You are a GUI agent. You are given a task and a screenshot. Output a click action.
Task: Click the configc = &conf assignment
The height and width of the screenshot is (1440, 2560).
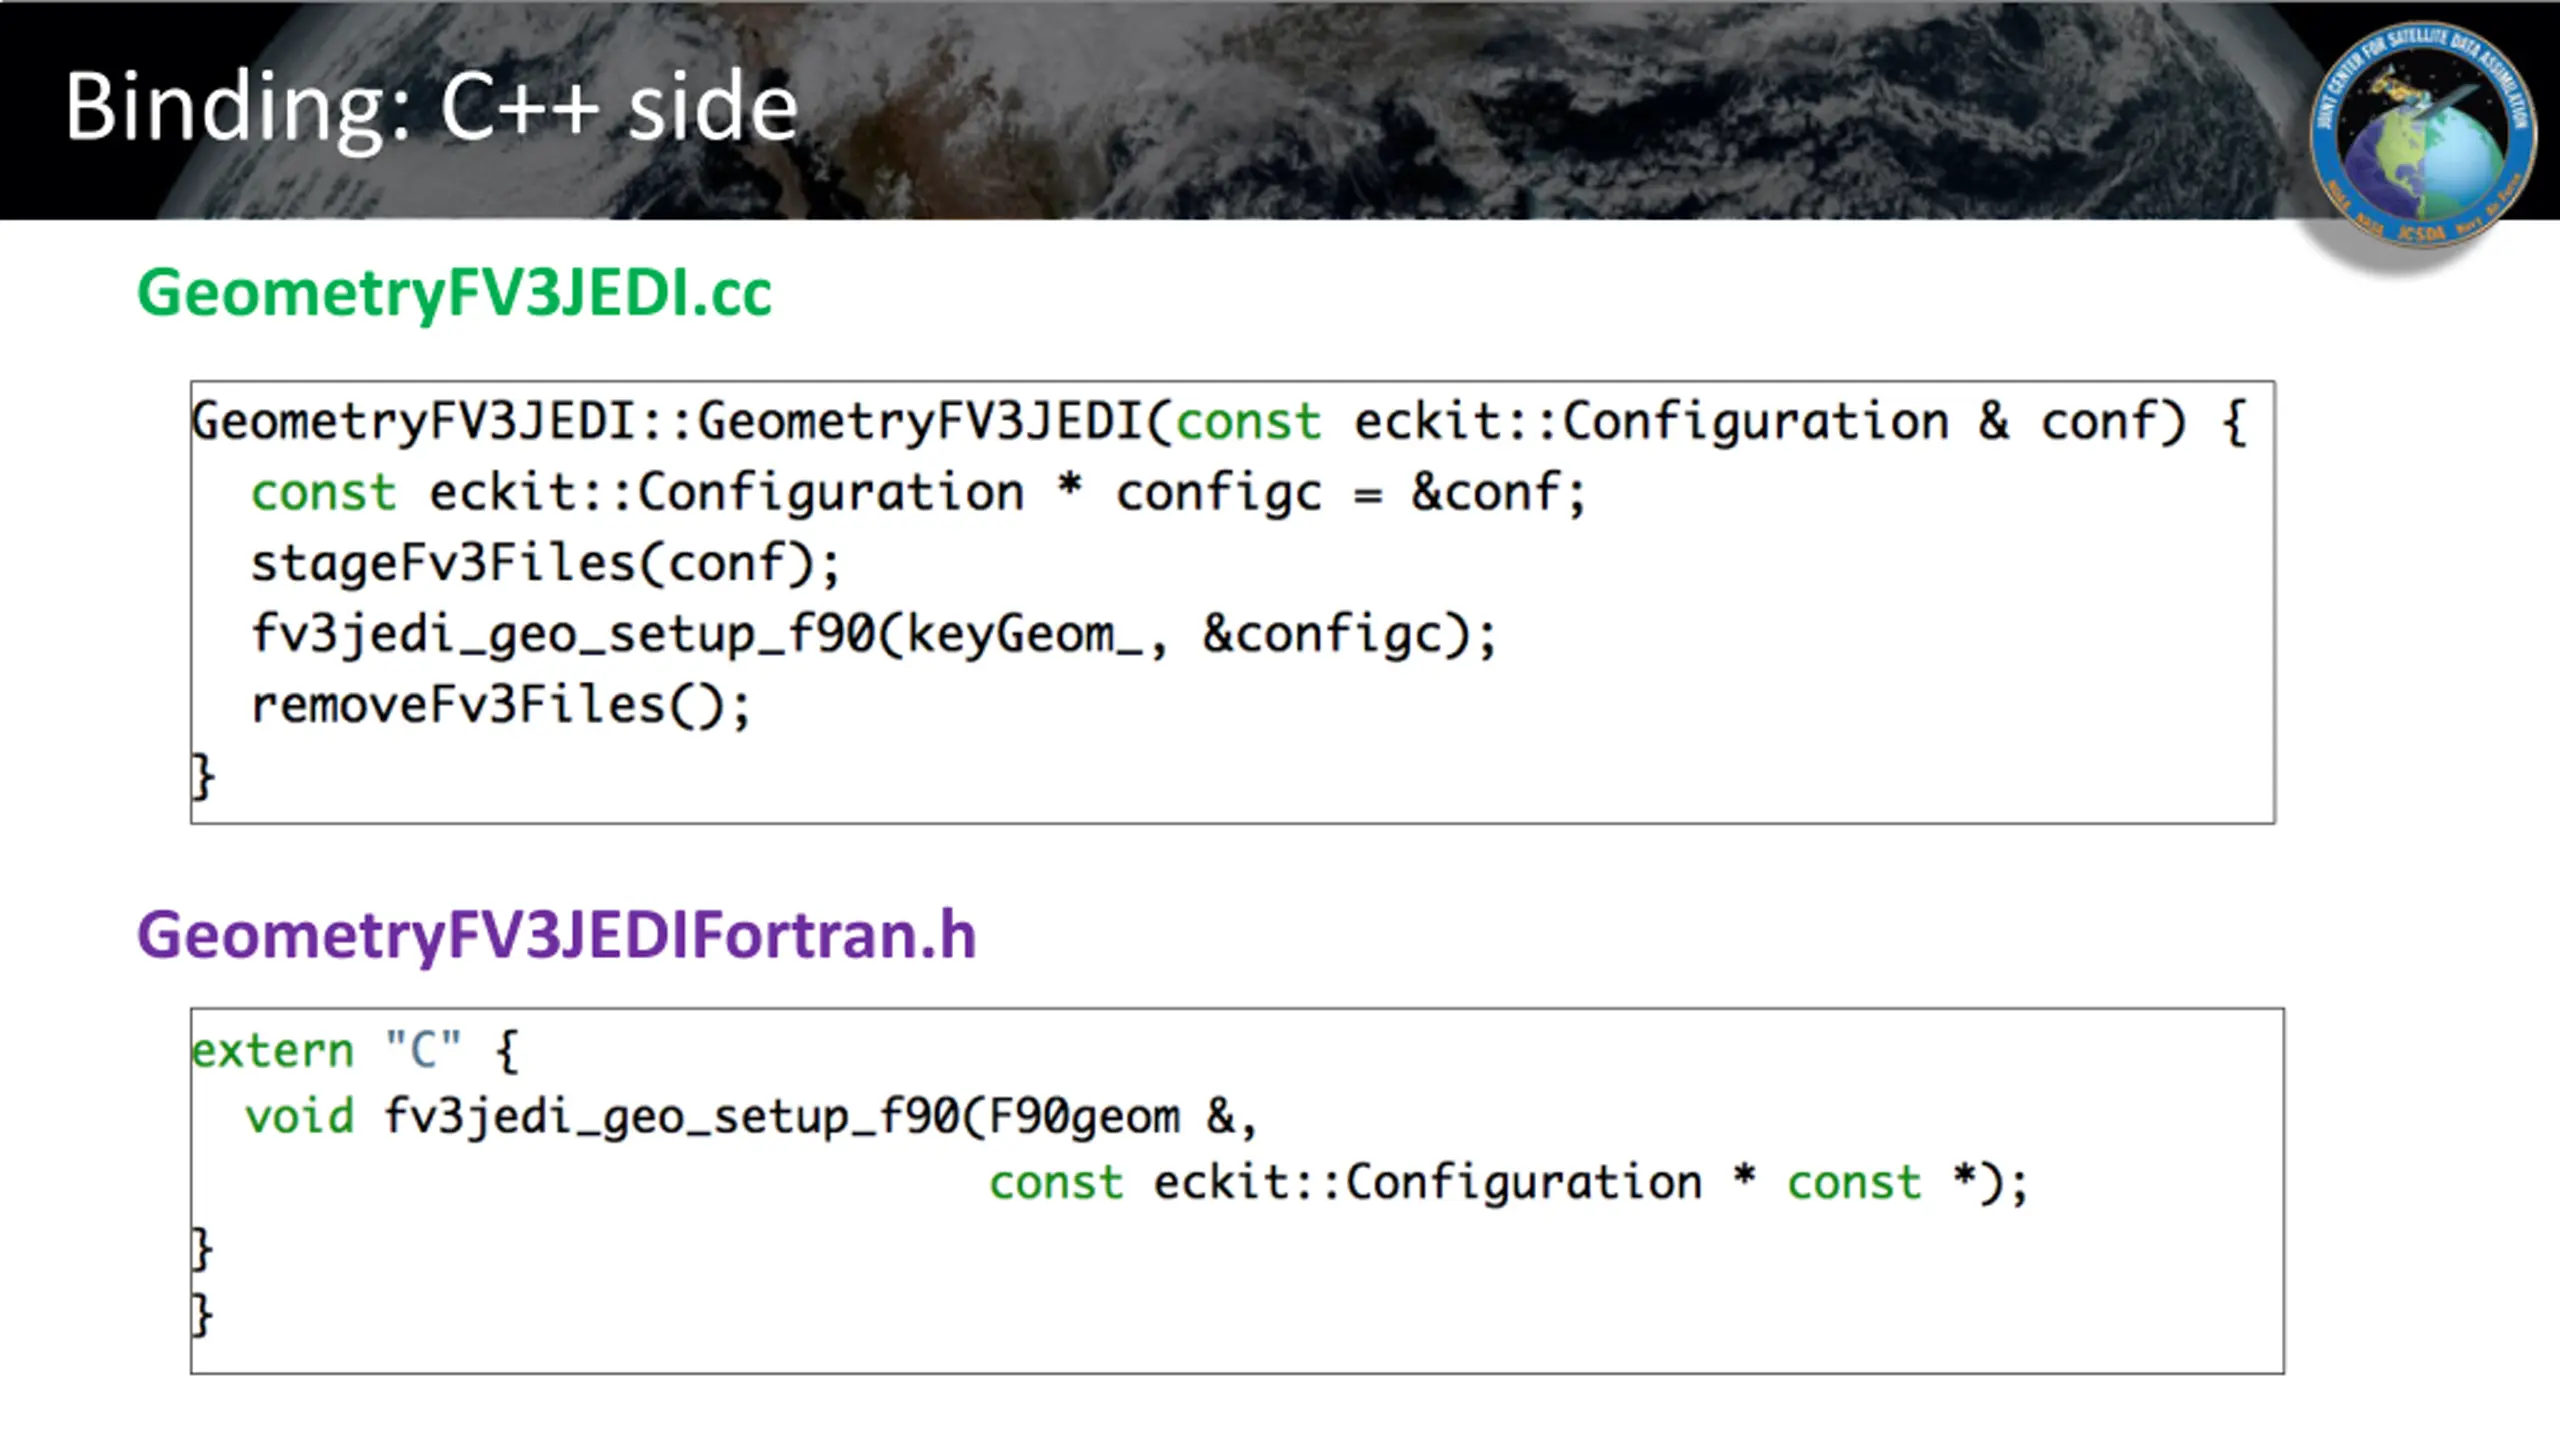pos(1350,493)
